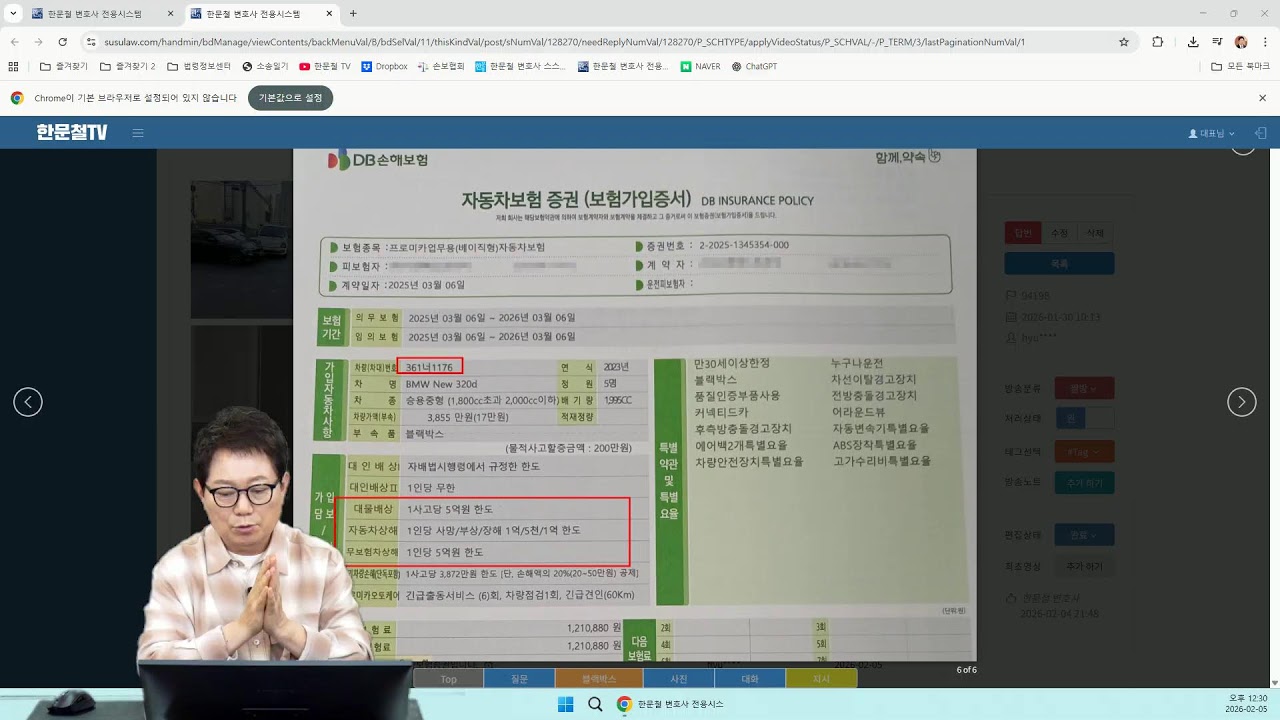Click the 목록 button
Viewport: 1280px width, 720px height.
[1059, 264]
